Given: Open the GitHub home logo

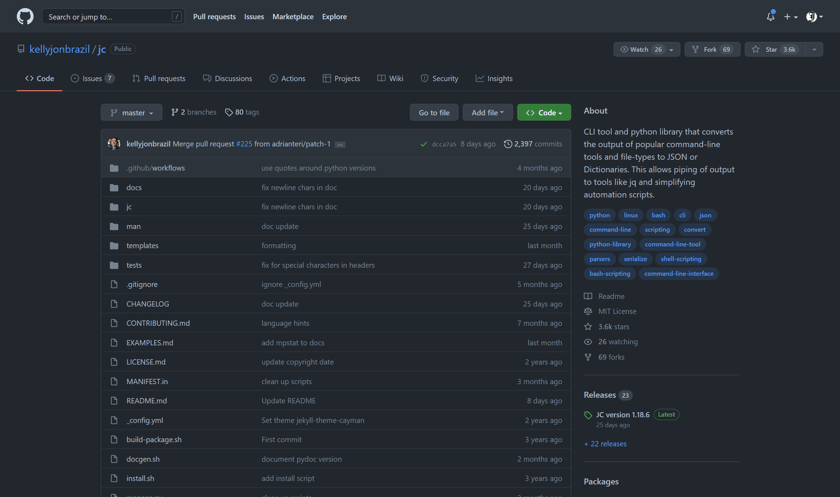Looking at the screenshot, I should click(x=25, y=17).
